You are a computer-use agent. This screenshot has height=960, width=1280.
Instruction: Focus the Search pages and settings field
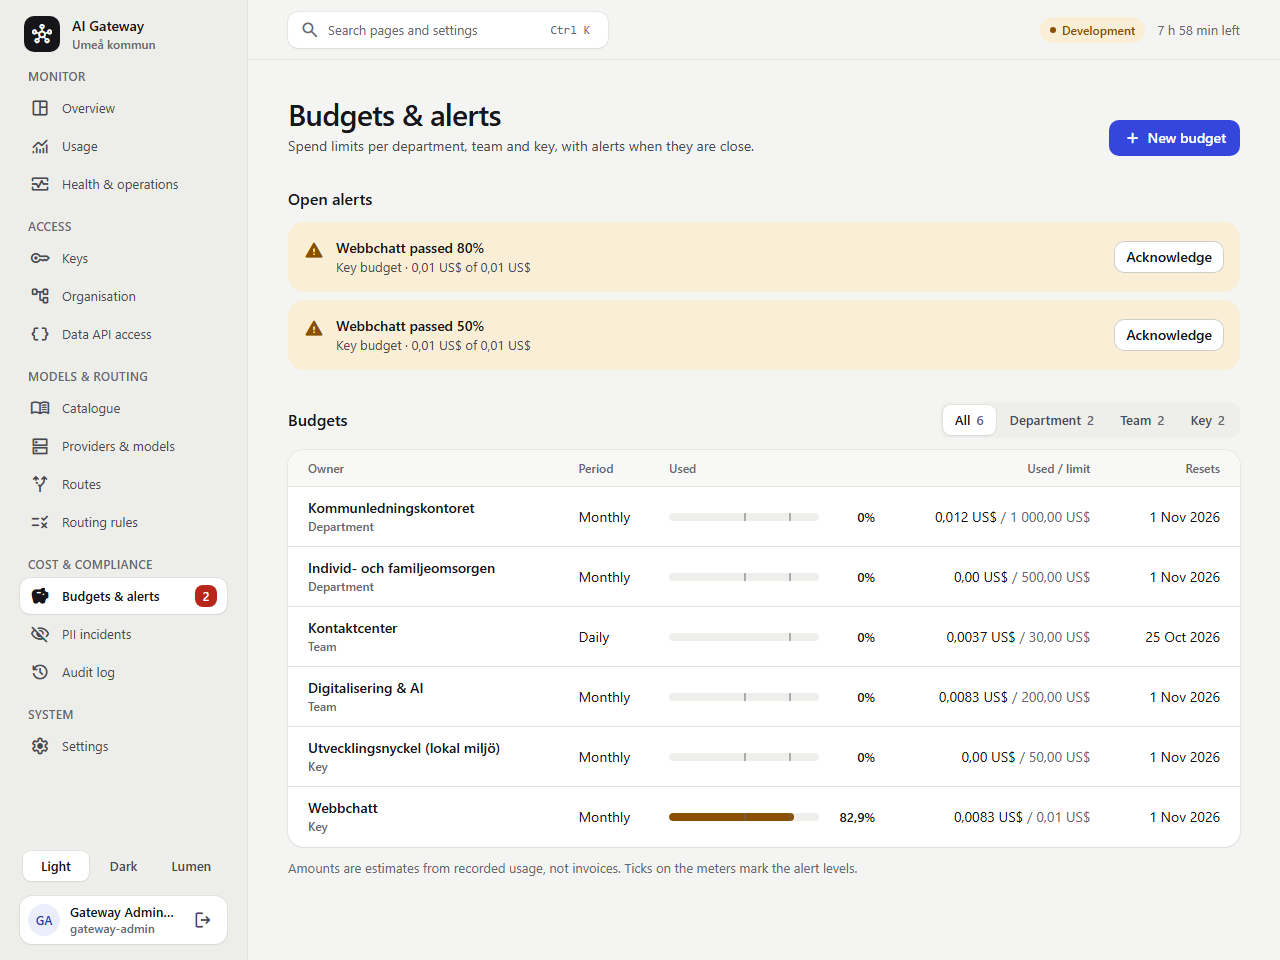pyautogui.click(x=448, y=30)
